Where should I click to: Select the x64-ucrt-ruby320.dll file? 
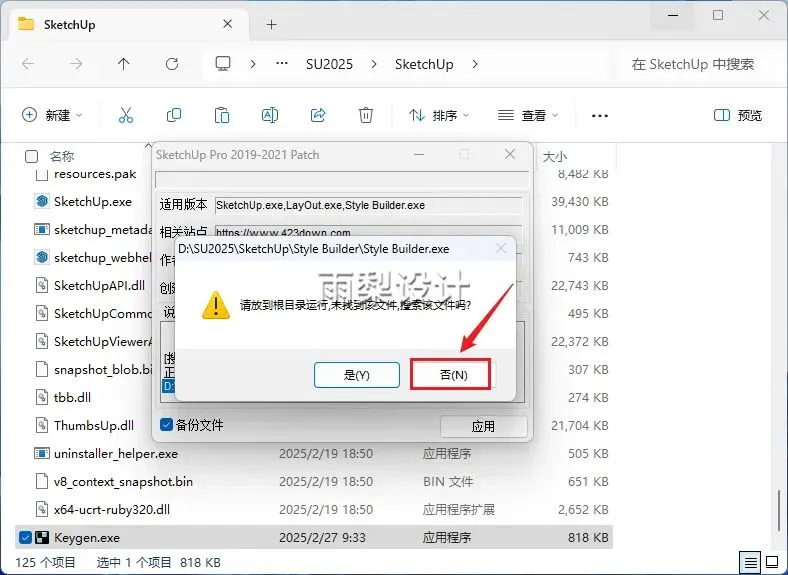point(112,510)
